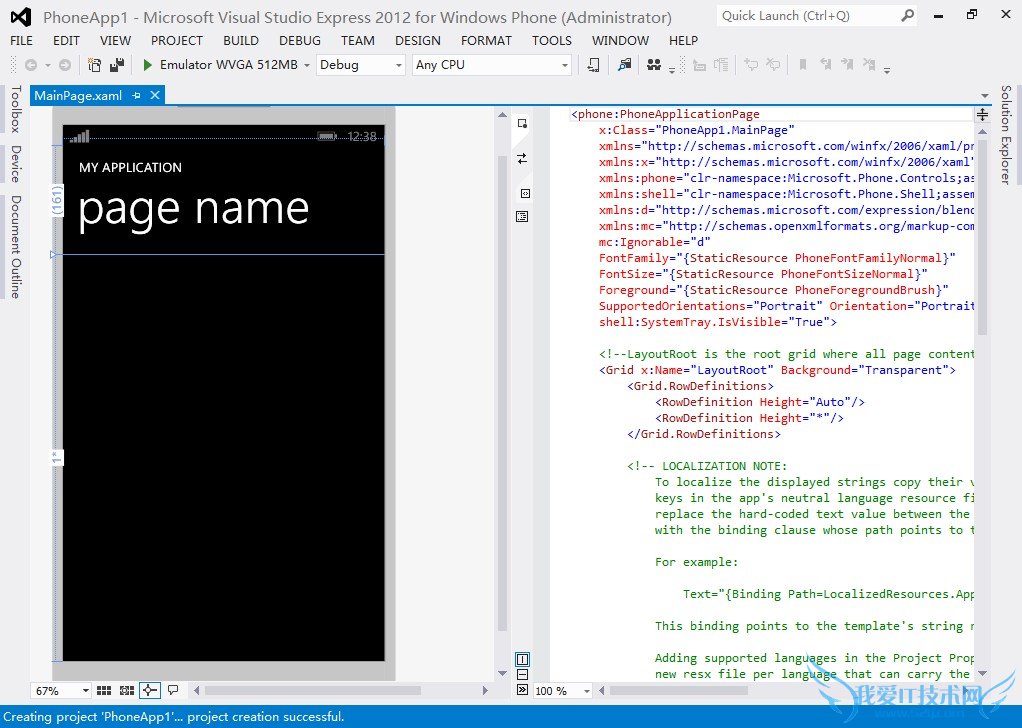Toggle snap to snaplines button

150,690
